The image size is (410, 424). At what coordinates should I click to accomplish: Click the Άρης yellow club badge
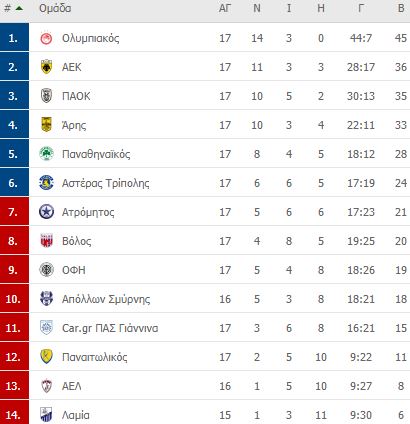[x=46, y=125]
